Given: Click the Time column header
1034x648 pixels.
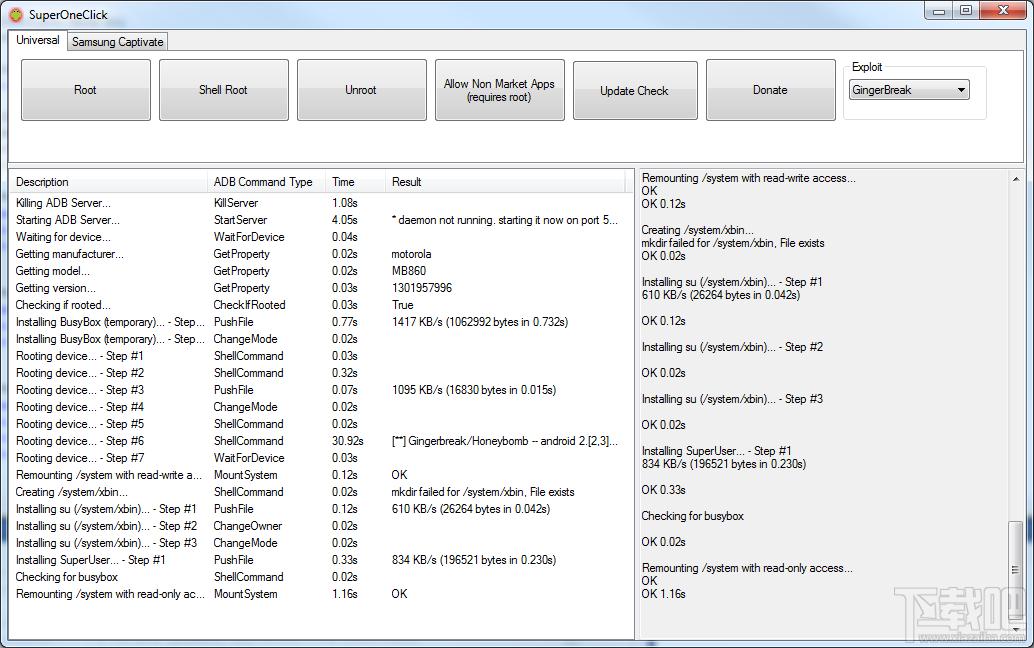Looking at the screenshot, I should [355, 182].
